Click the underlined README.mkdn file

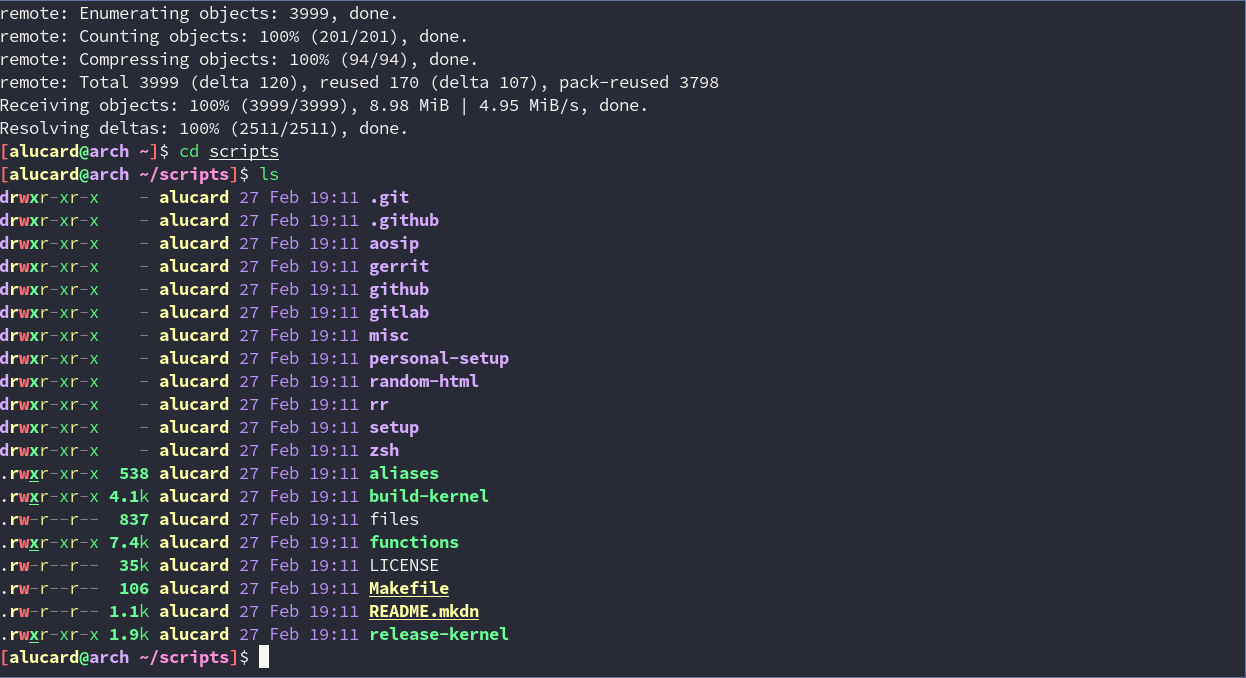424,612
